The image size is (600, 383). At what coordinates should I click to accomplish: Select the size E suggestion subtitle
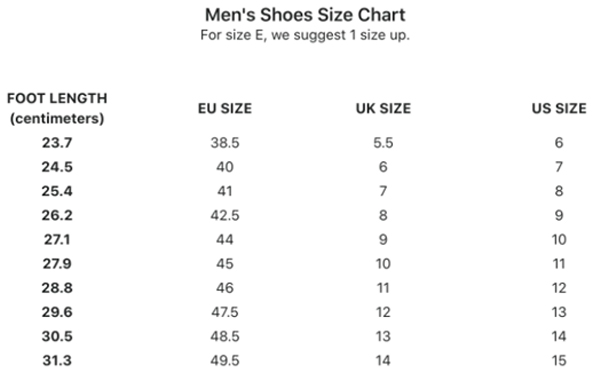tap(305, 35)
